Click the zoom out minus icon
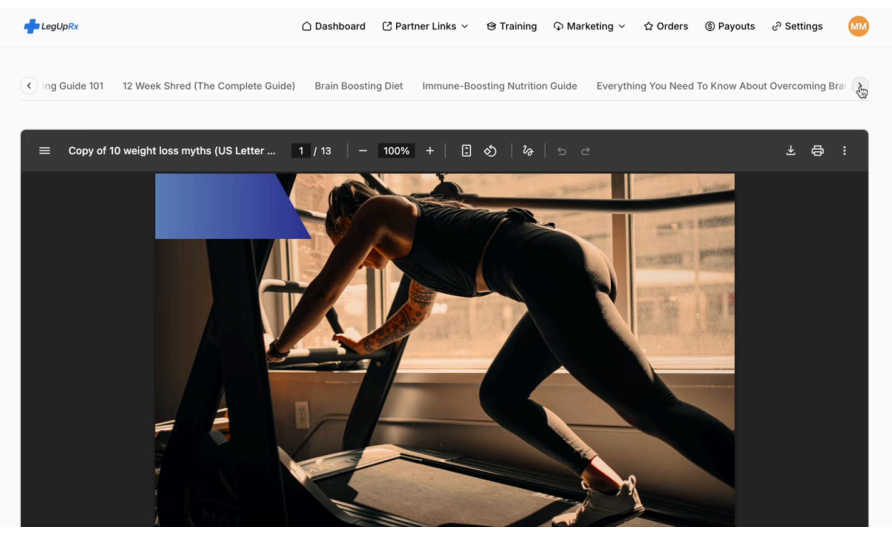Screen dimensions: 892x544 click(363, 151)
